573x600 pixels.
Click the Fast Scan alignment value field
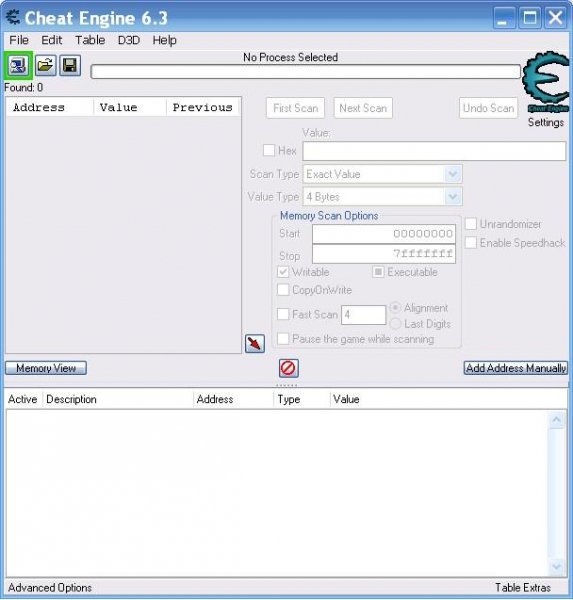(x=363, y=315)
